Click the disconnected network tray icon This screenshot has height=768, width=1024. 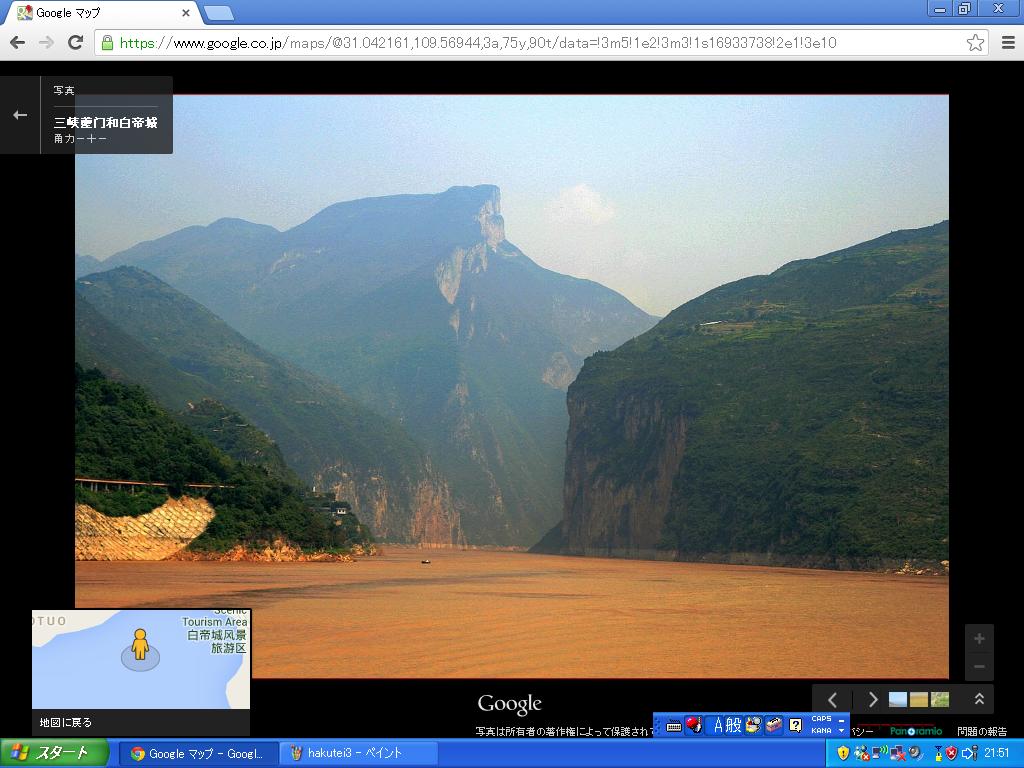897,754
